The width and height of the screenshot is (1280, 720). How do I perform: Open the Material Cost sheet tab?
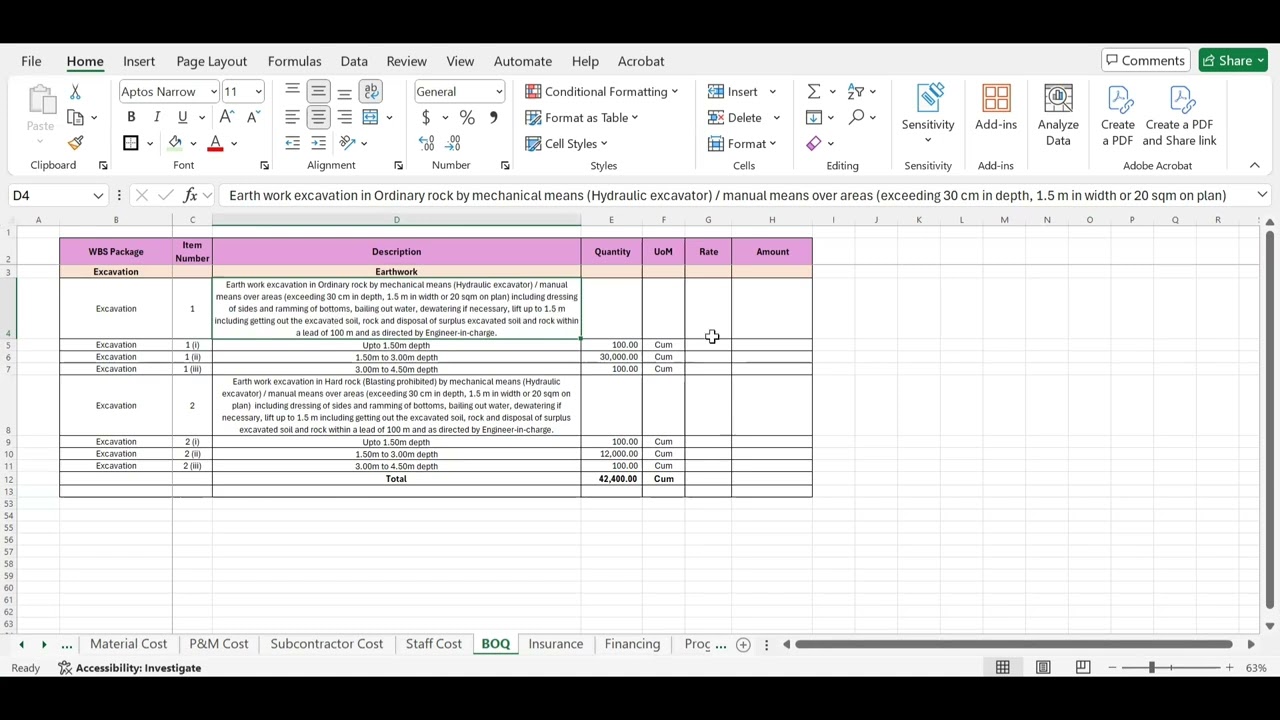(x=128, y=644)
